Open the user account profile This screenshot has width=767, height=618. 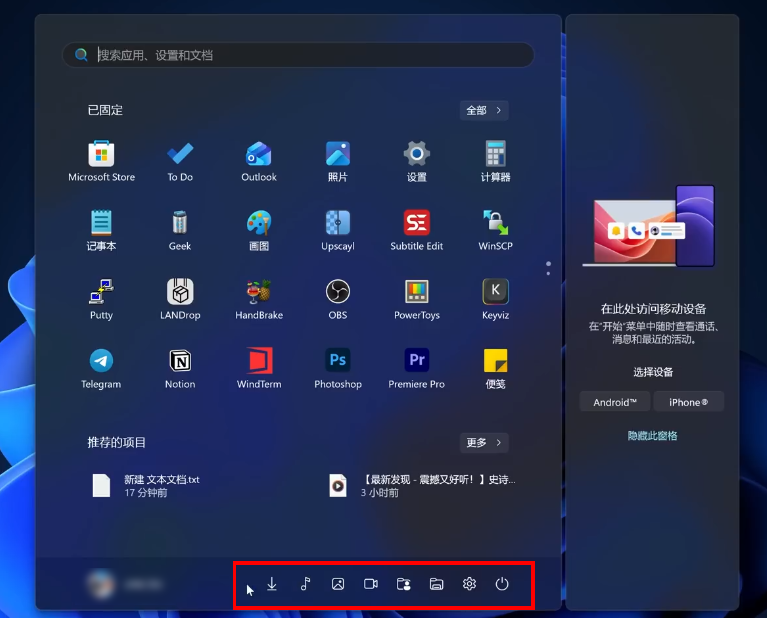(126, 584)
